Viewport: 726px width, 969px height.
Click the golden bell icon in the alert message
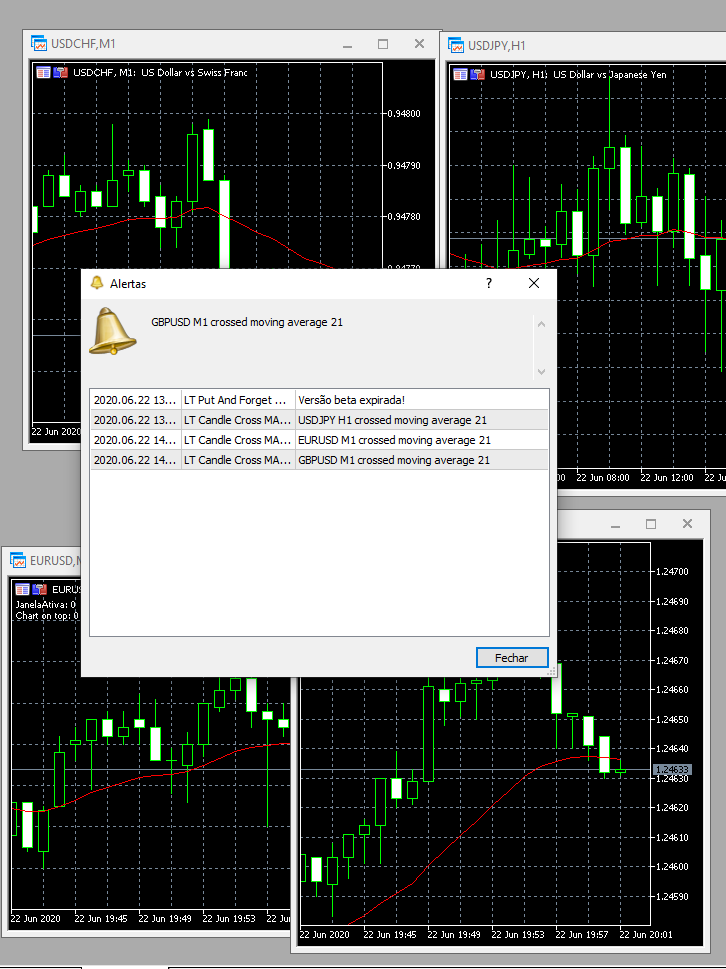[x=112, y=331]
